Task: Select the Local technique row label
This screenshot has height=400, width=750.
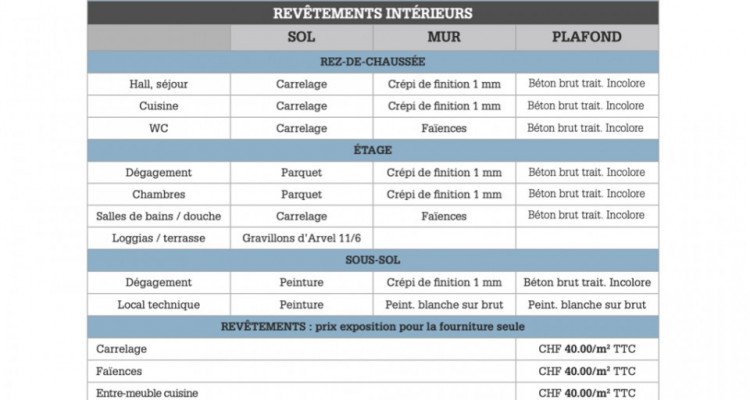Action: click(x=158, y=304)
